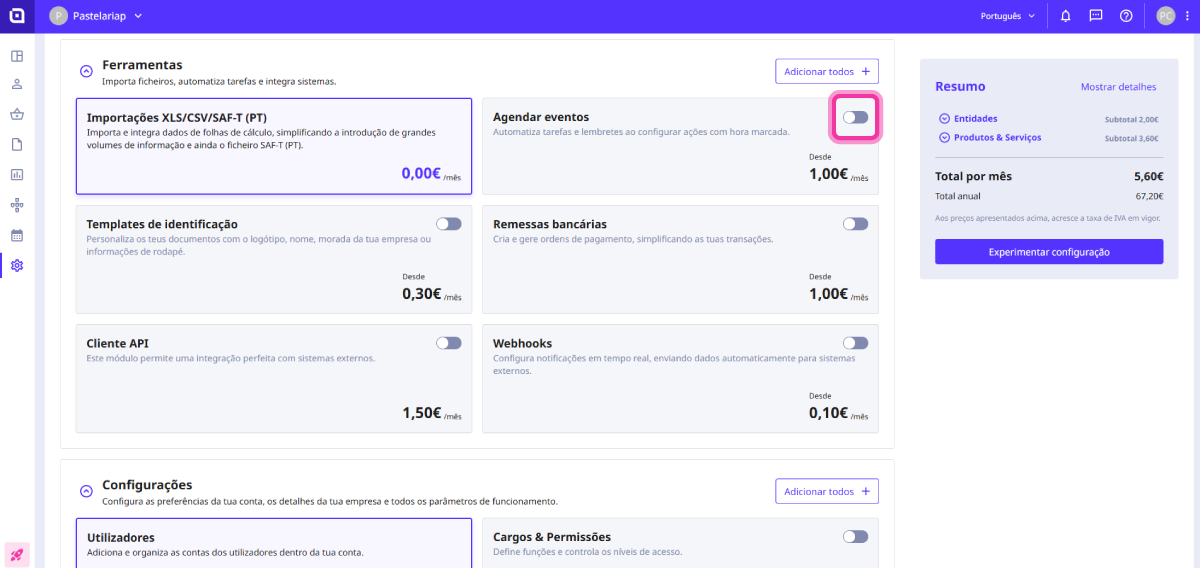
Task: Open the bar chart icon in sidebar
Action: tap(17, 175)
